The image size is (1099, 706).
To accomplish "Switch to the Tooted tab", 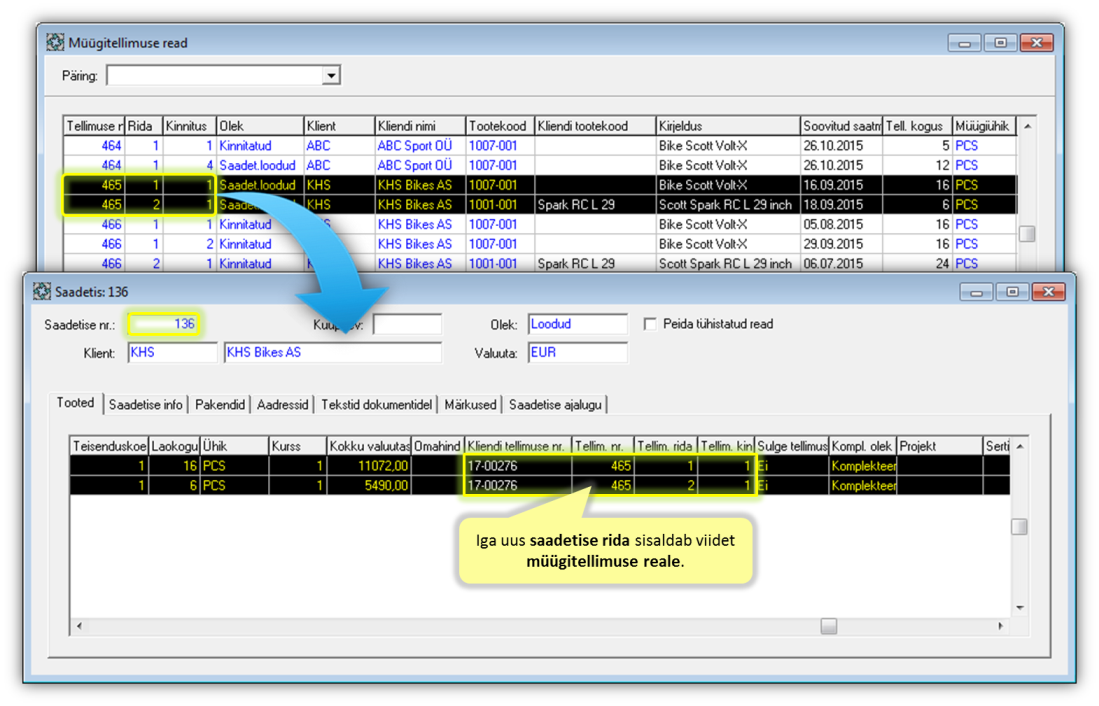I will pos(76,403).
